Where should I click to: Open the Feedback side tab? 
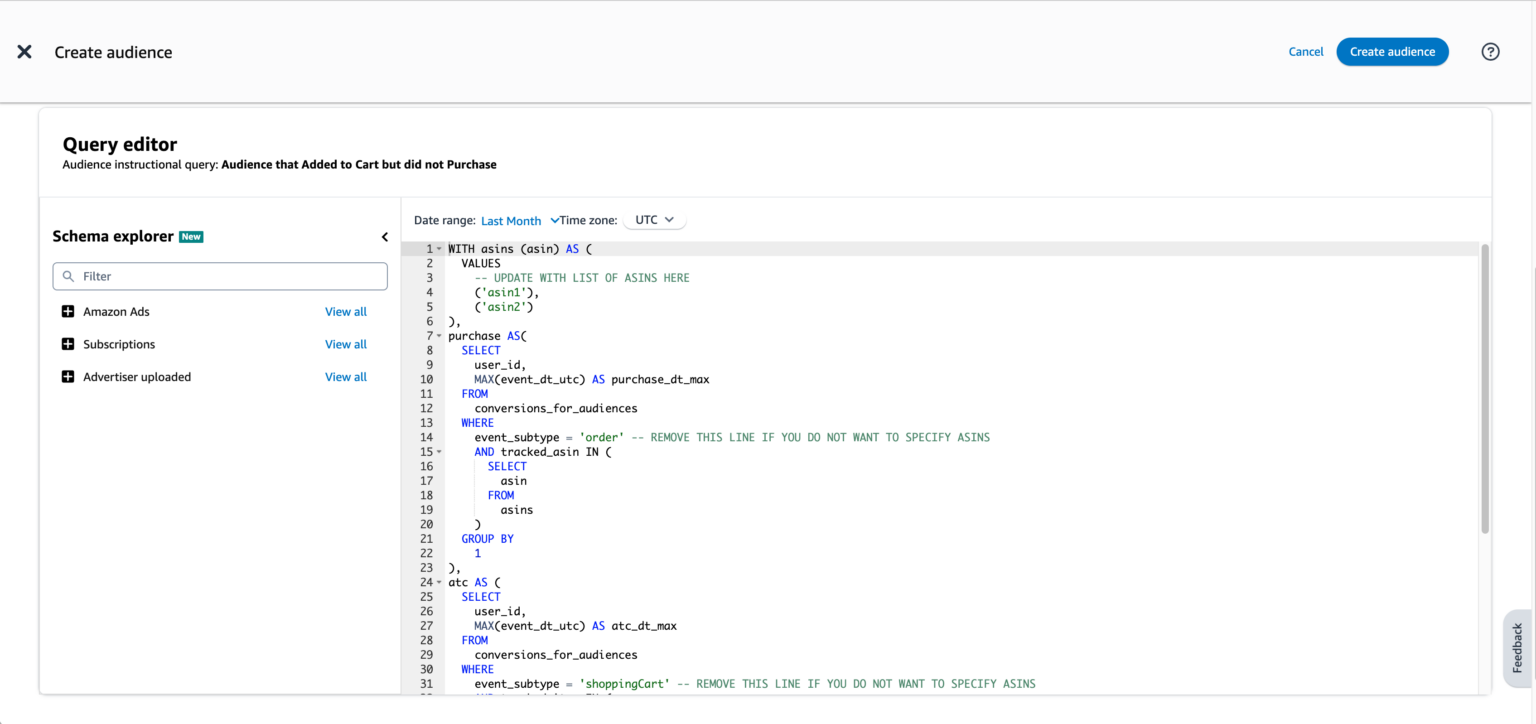click(x=1517, y=647)
